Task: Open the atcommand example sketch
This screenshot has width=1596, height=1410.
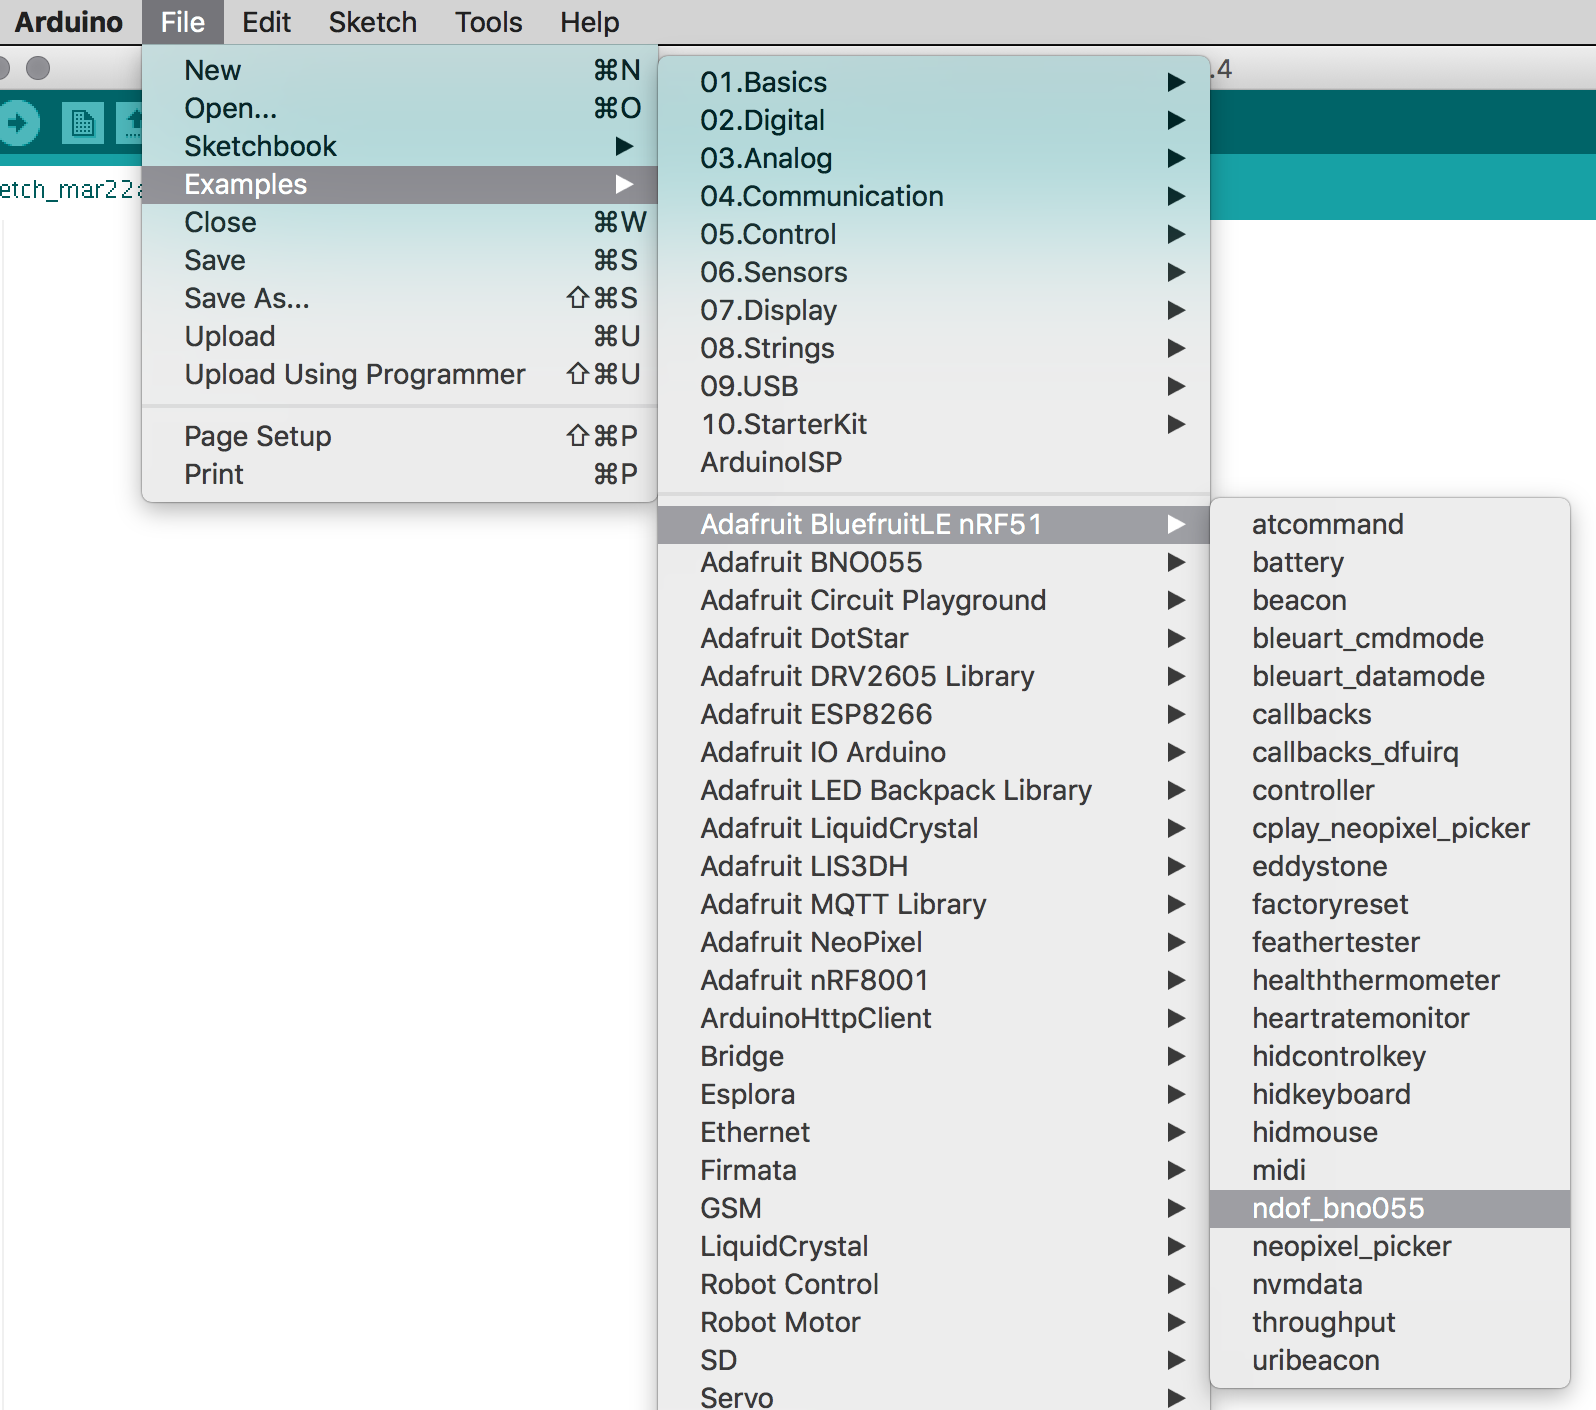Action: click(x=1390, y=524)
